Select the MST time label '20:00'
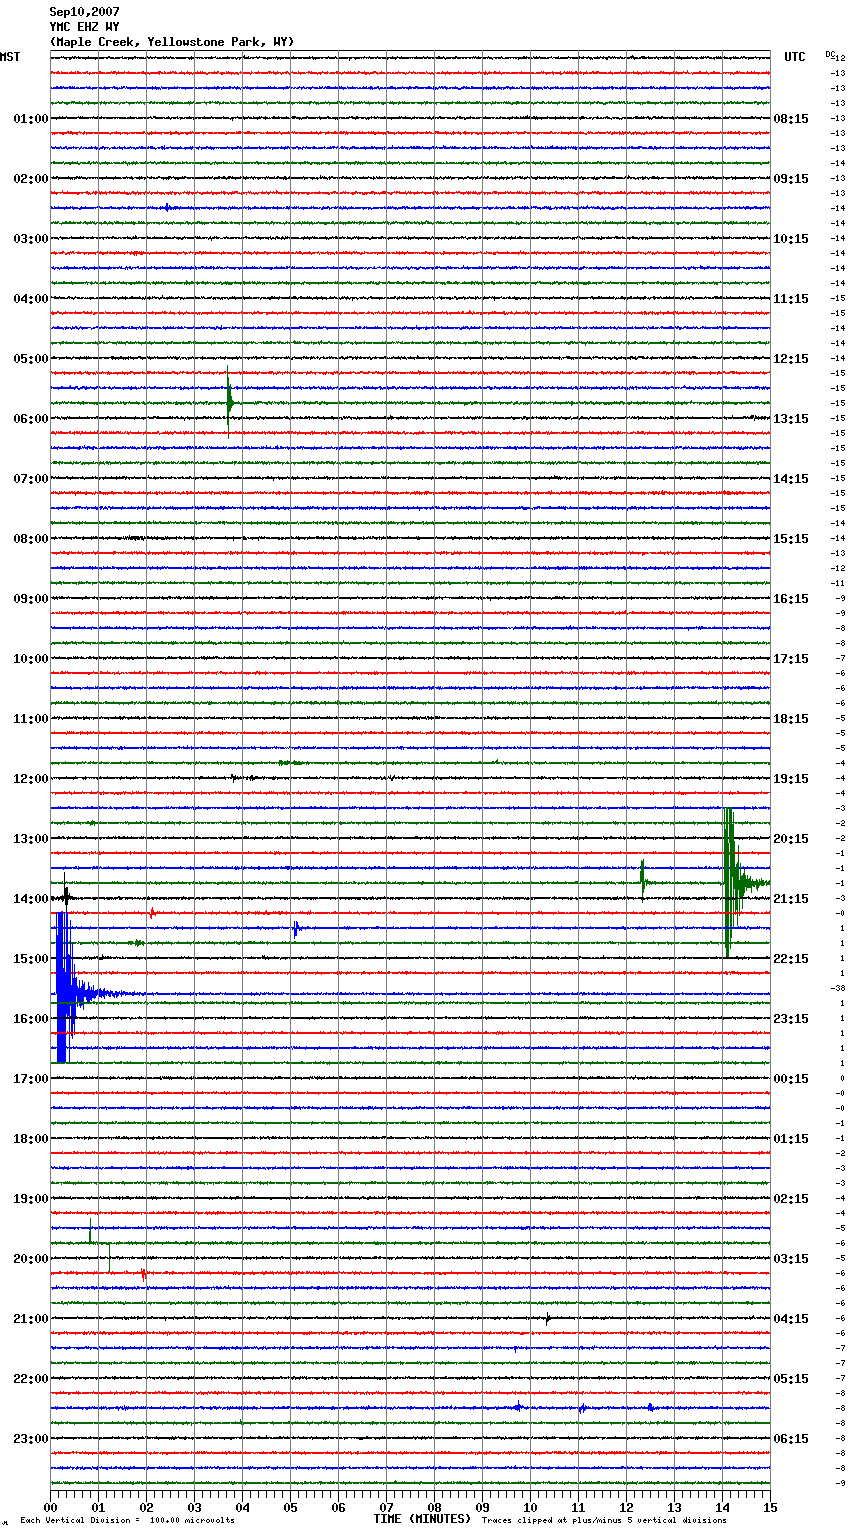The height and width of the screenshot is (1534, 850). coord(31,1259)
